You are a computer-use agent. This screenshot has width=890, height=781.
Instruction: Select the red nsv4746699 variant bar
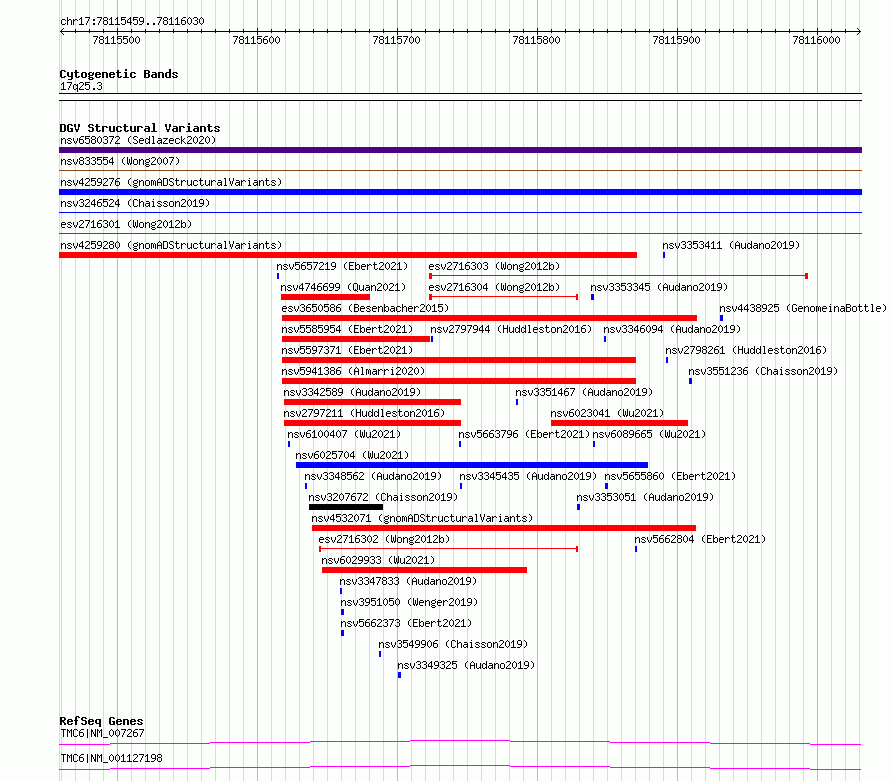(325, 297)
